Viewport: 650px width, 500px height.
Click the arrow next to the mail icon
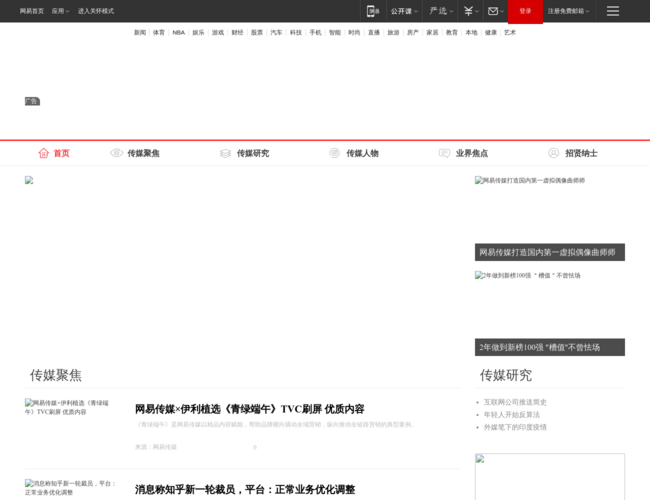click(502, 11)
